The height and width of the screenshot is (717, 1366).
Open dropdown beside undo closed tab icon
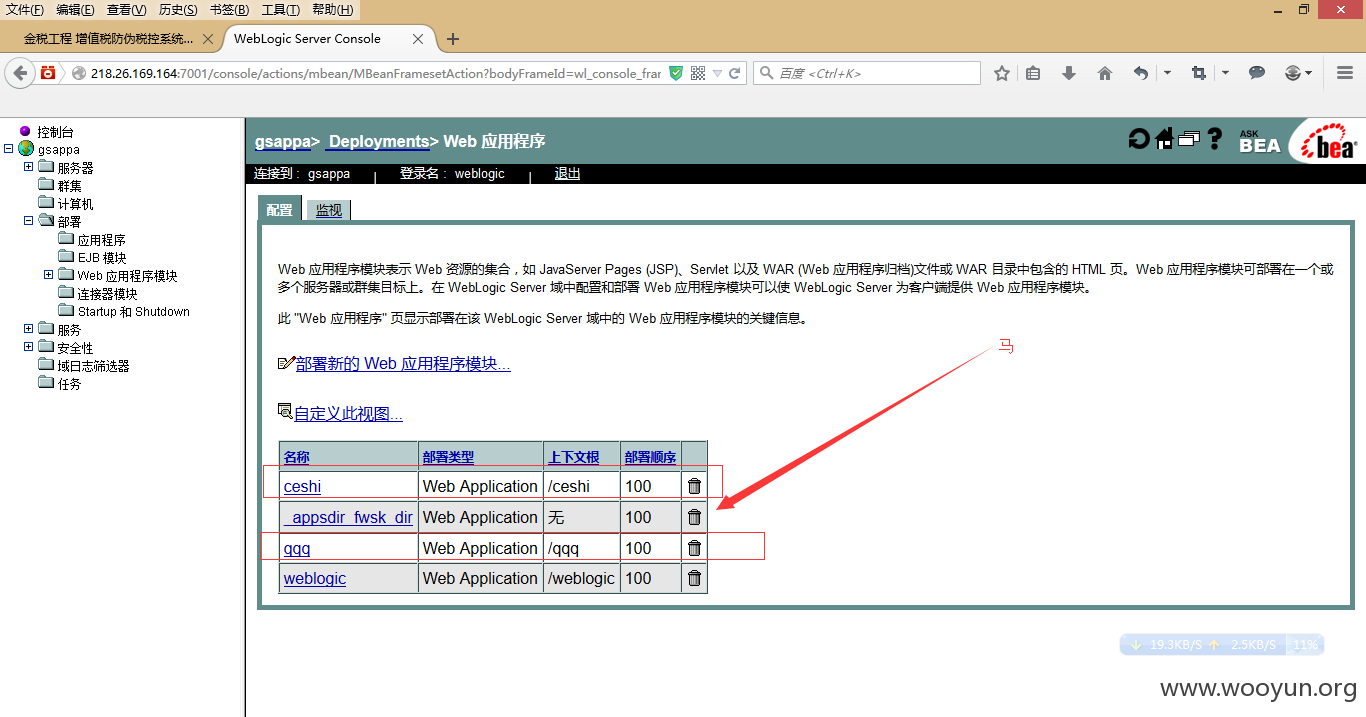click(x=1167, y=73)
